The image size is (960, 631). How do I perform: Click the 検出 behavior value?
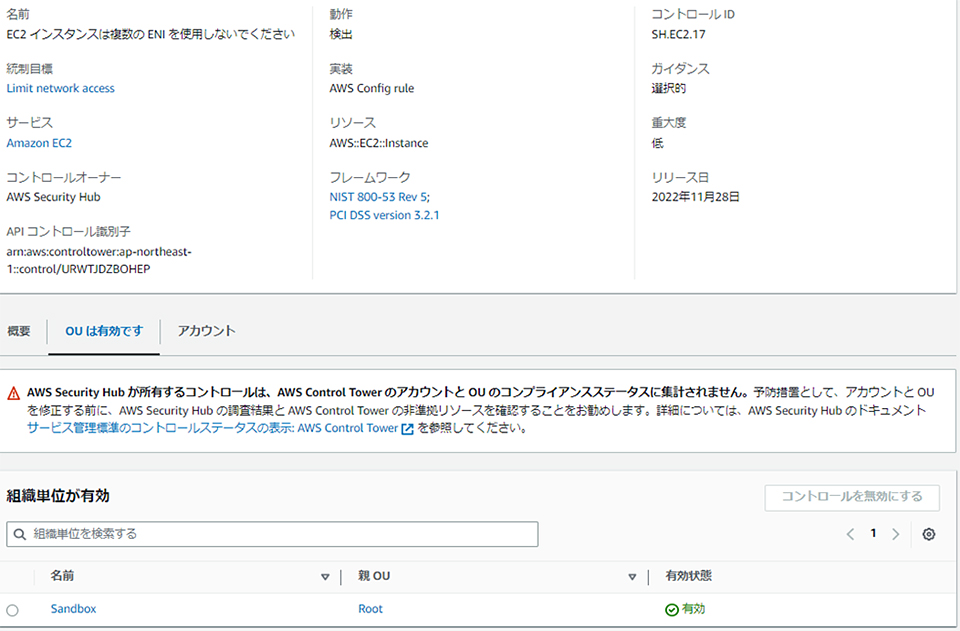click(341, 34)
